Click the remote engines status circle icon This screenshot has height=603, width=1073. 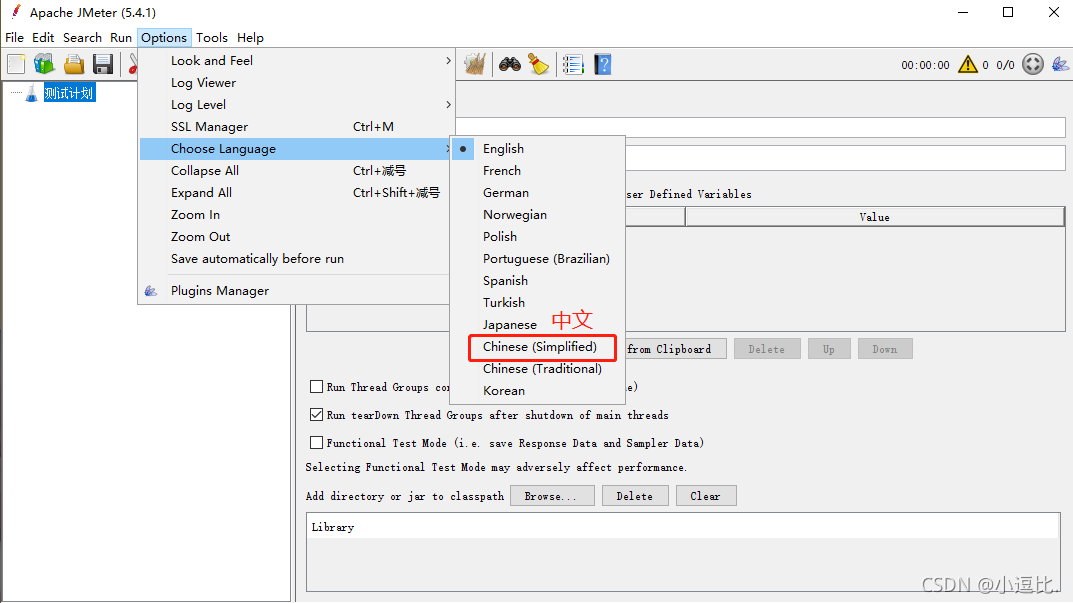(1033, 64)
